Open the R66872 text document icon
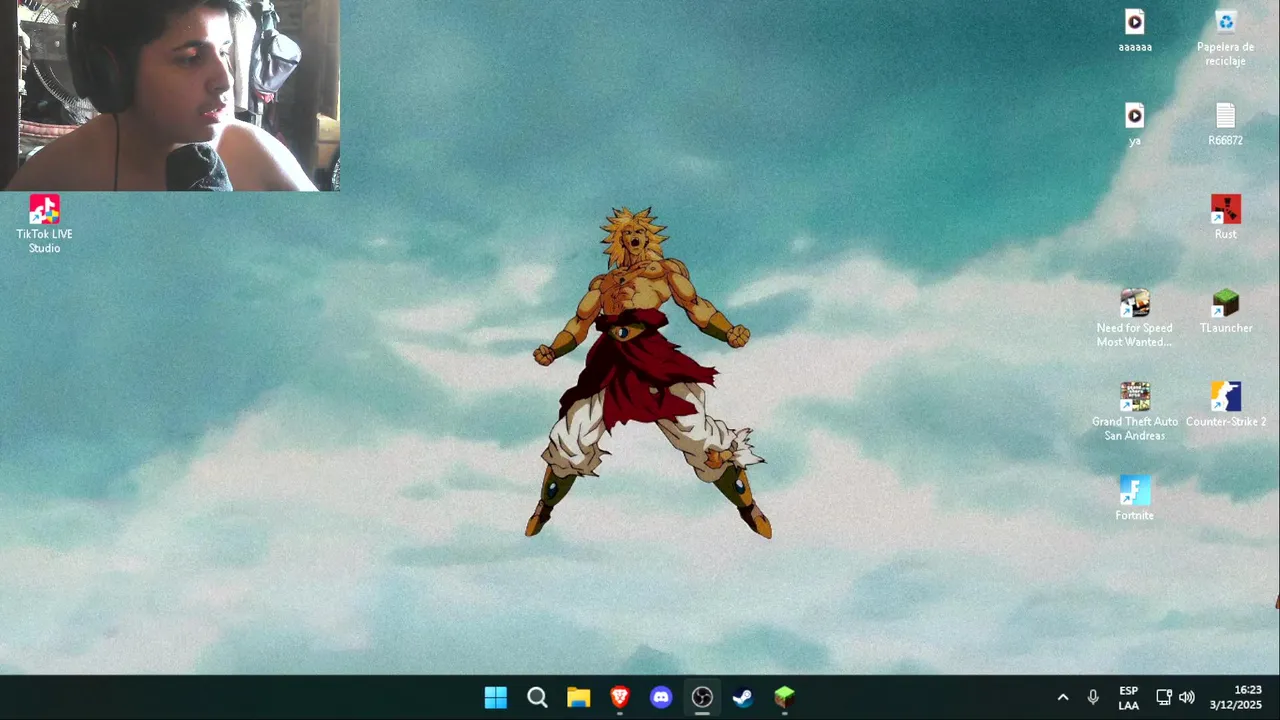1280x720 pixels. (1225, 124)
